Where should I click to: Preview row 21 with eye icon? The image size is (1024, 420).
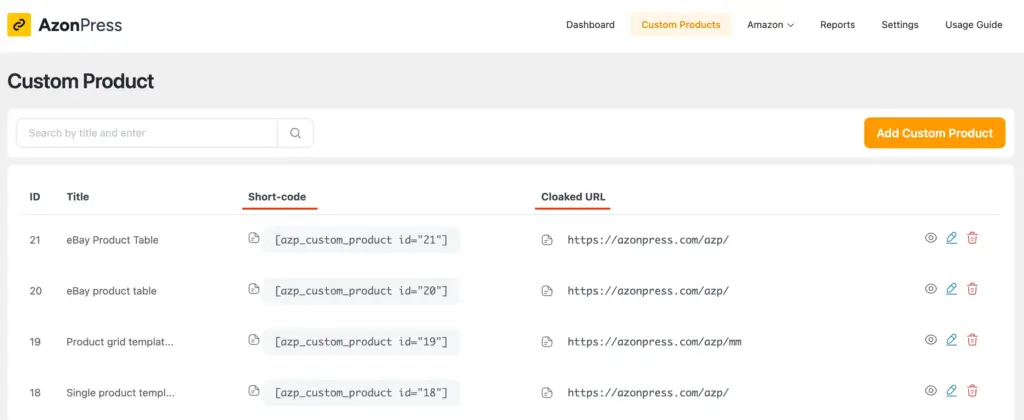[x=931, y=238]
